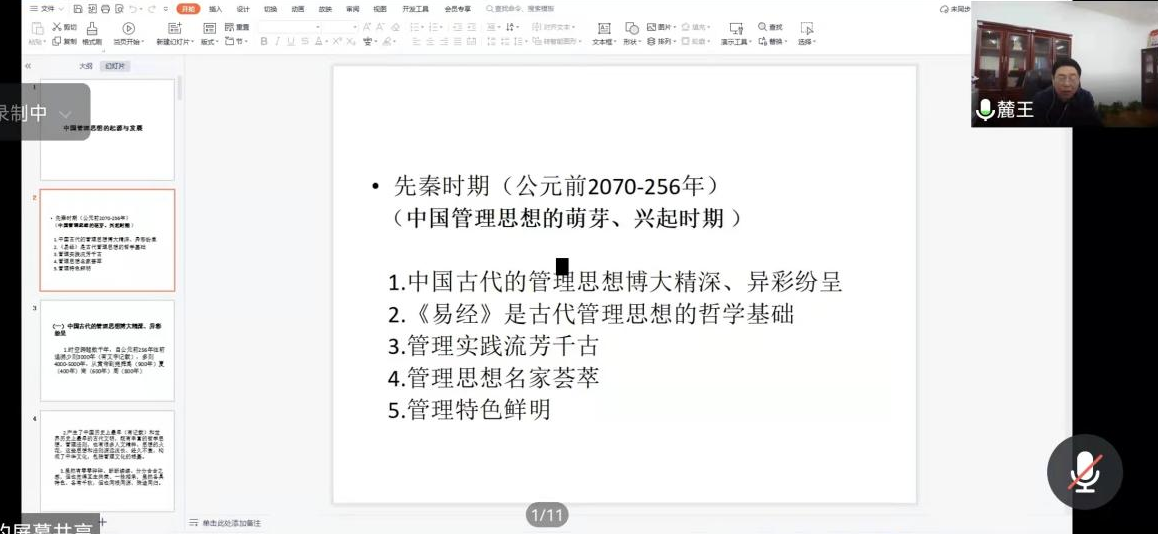Open the 文件 menu
The height and width of the screenshot is (536, 1159).
[46, 9]
